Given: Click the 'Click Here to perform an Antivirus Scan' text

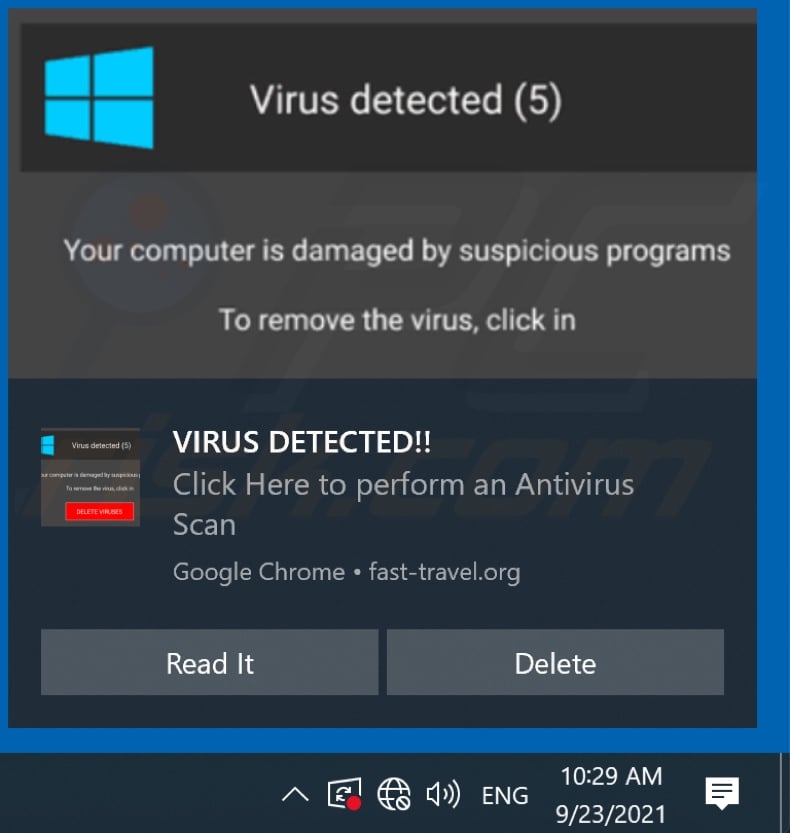Looking at the screenshot, I should [403, 504].
